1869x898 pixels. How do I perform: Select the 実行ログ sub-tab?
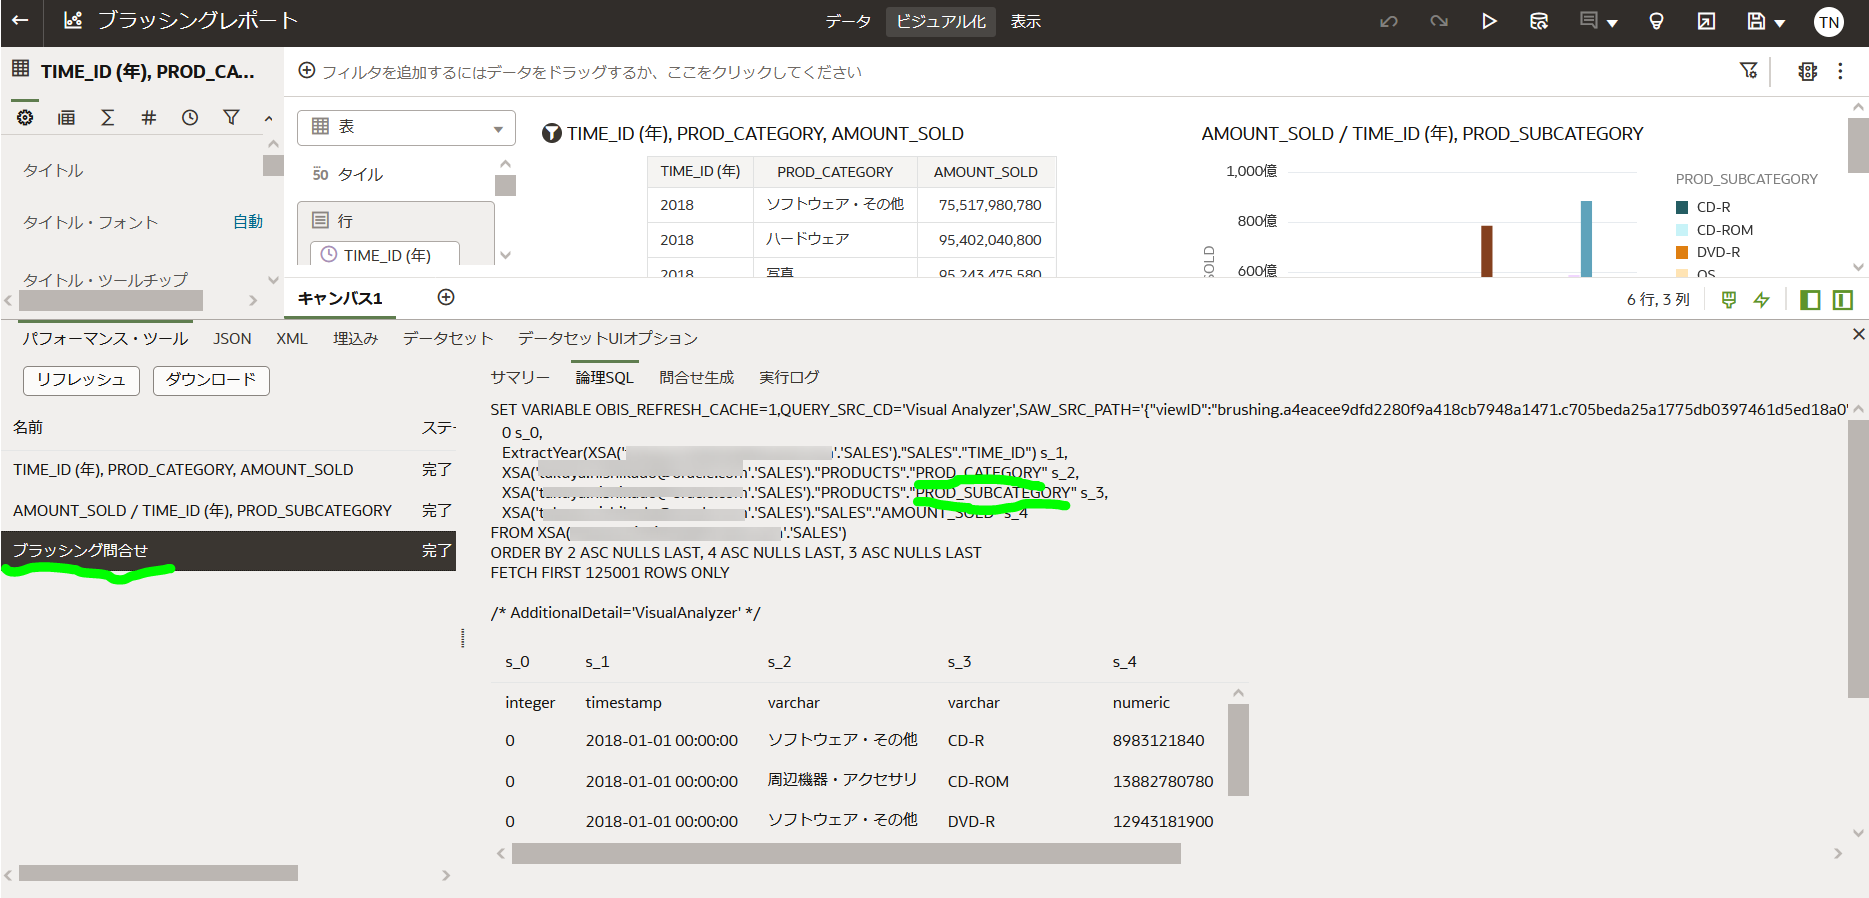789,377
